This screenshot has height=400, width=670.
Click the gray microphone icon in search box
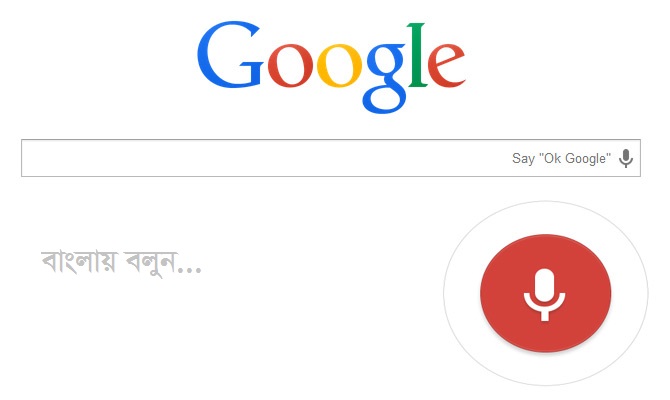point(626,159)
